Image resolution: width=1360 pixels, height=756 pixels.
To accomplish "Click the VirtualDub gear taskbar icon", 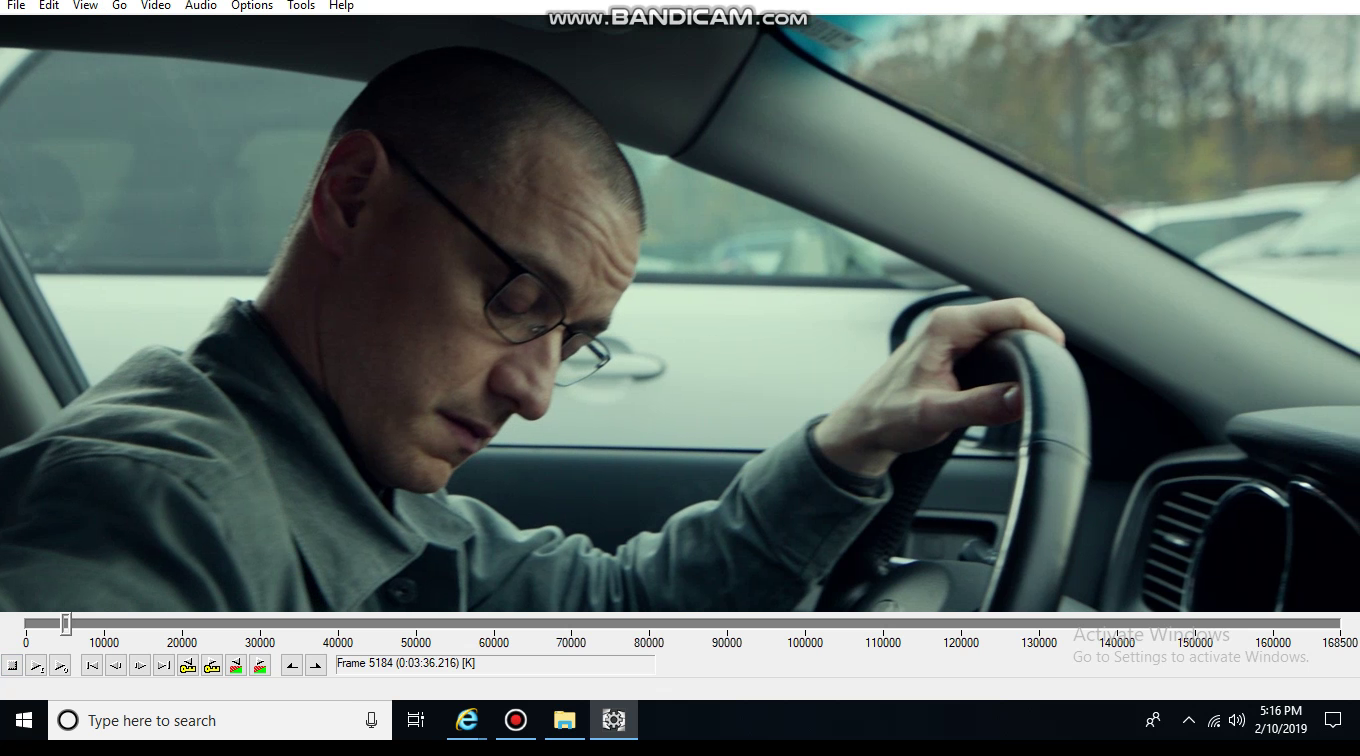I will click(x=613, y=720).
